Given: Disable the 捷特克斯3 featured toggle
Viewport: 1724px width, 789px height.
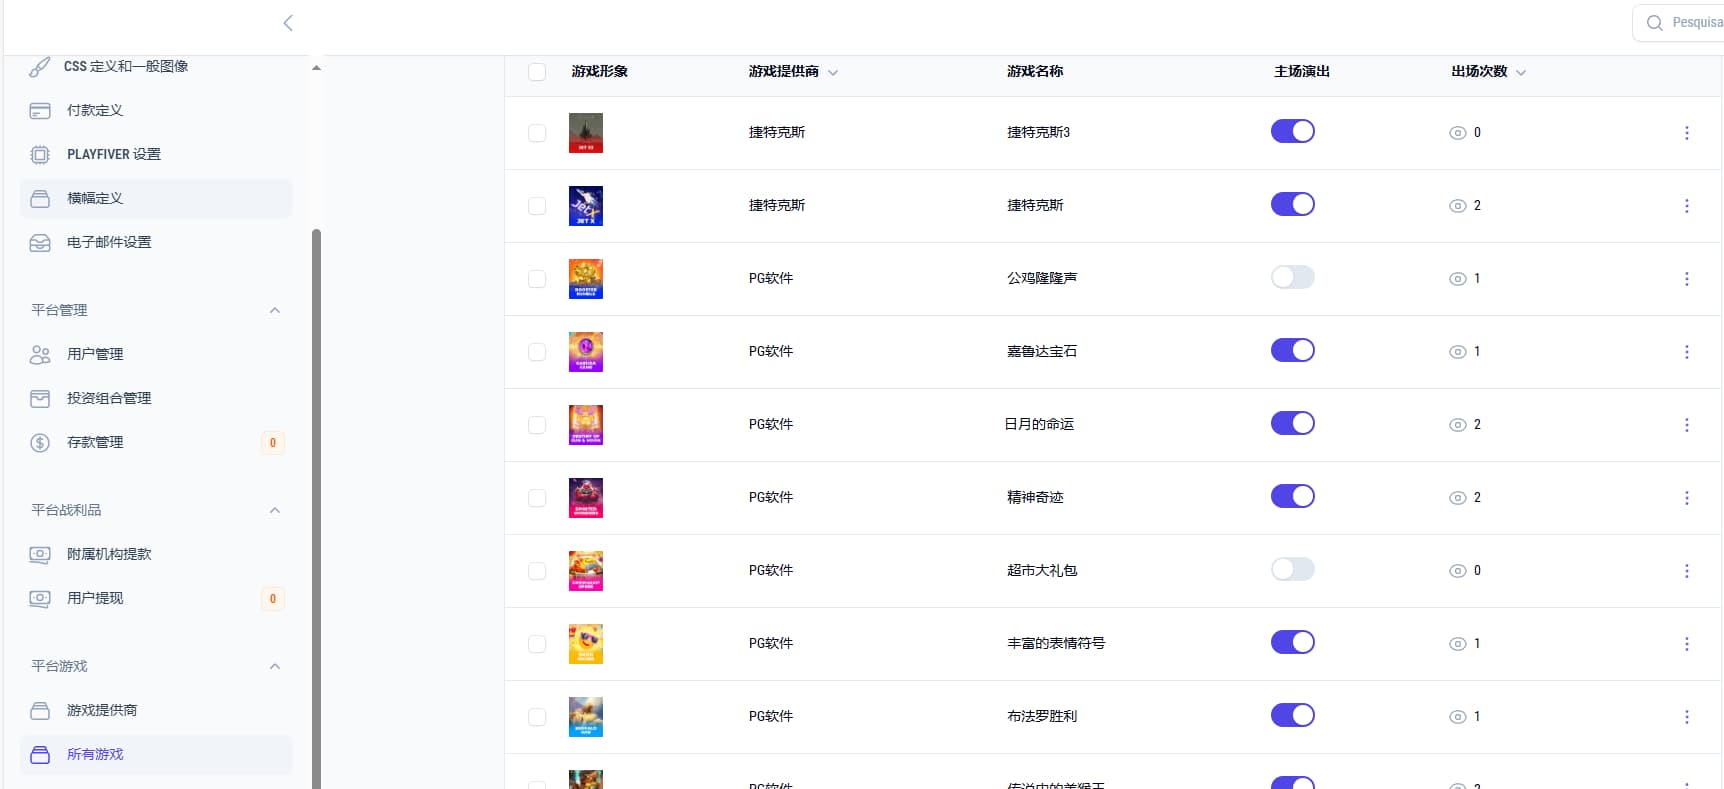Looking at the screenshot, I should (x=1292, y=132).
